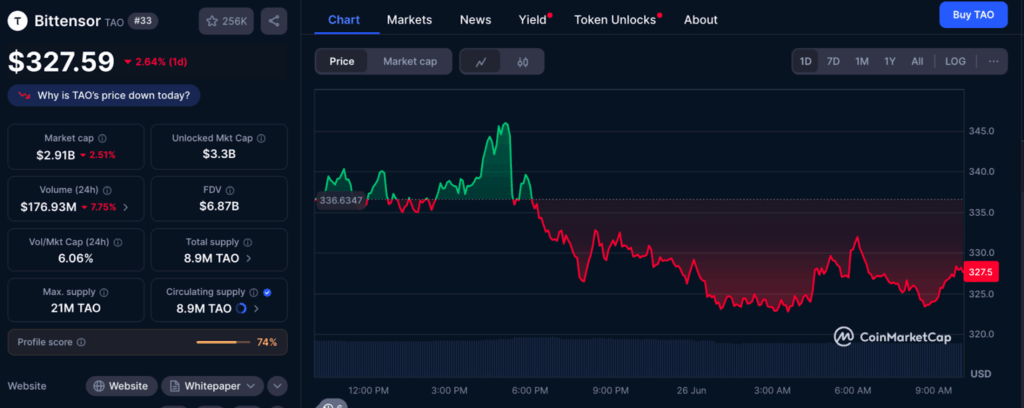Toggle LOG scale on chart
The width and height of the screenshot is (1024, 408).
[x=955, y=61]
